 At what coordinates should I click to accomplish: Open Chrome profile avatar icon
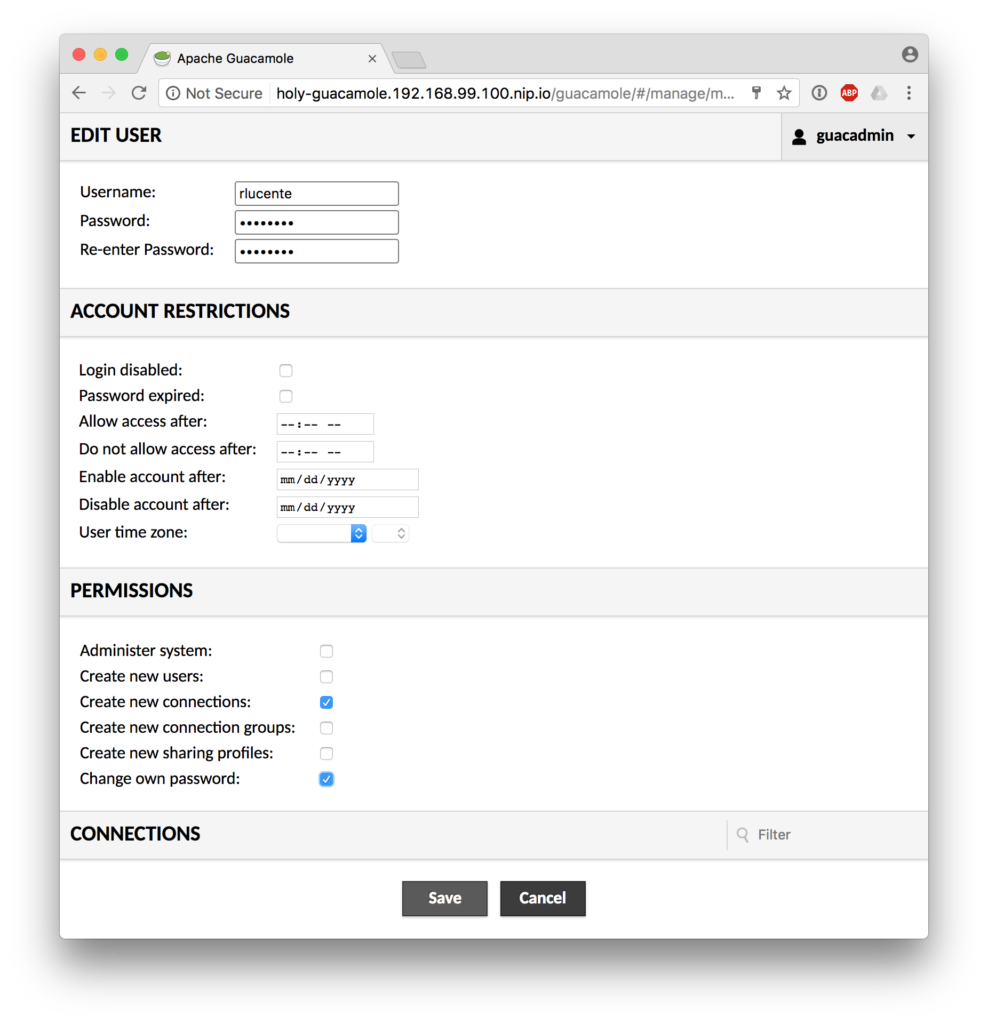point(910,54)
